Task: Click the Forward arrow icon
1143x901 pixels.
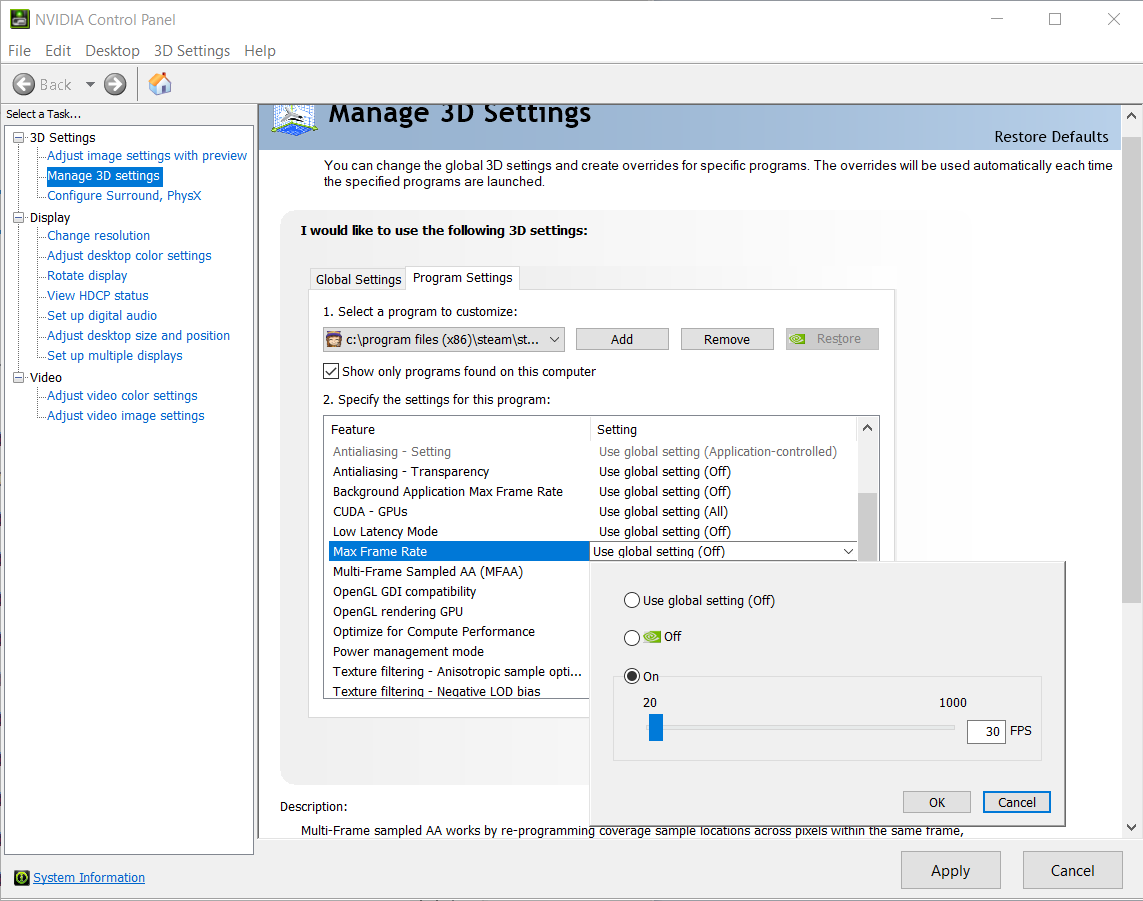Action: point(115,85)
